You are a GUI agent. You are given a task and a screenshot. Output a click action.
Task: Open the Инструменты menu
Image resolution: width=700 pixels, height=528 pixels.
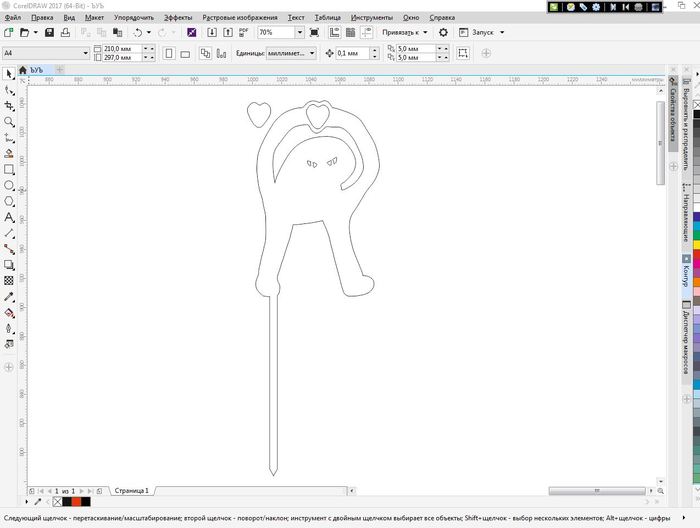click(371, 18)
